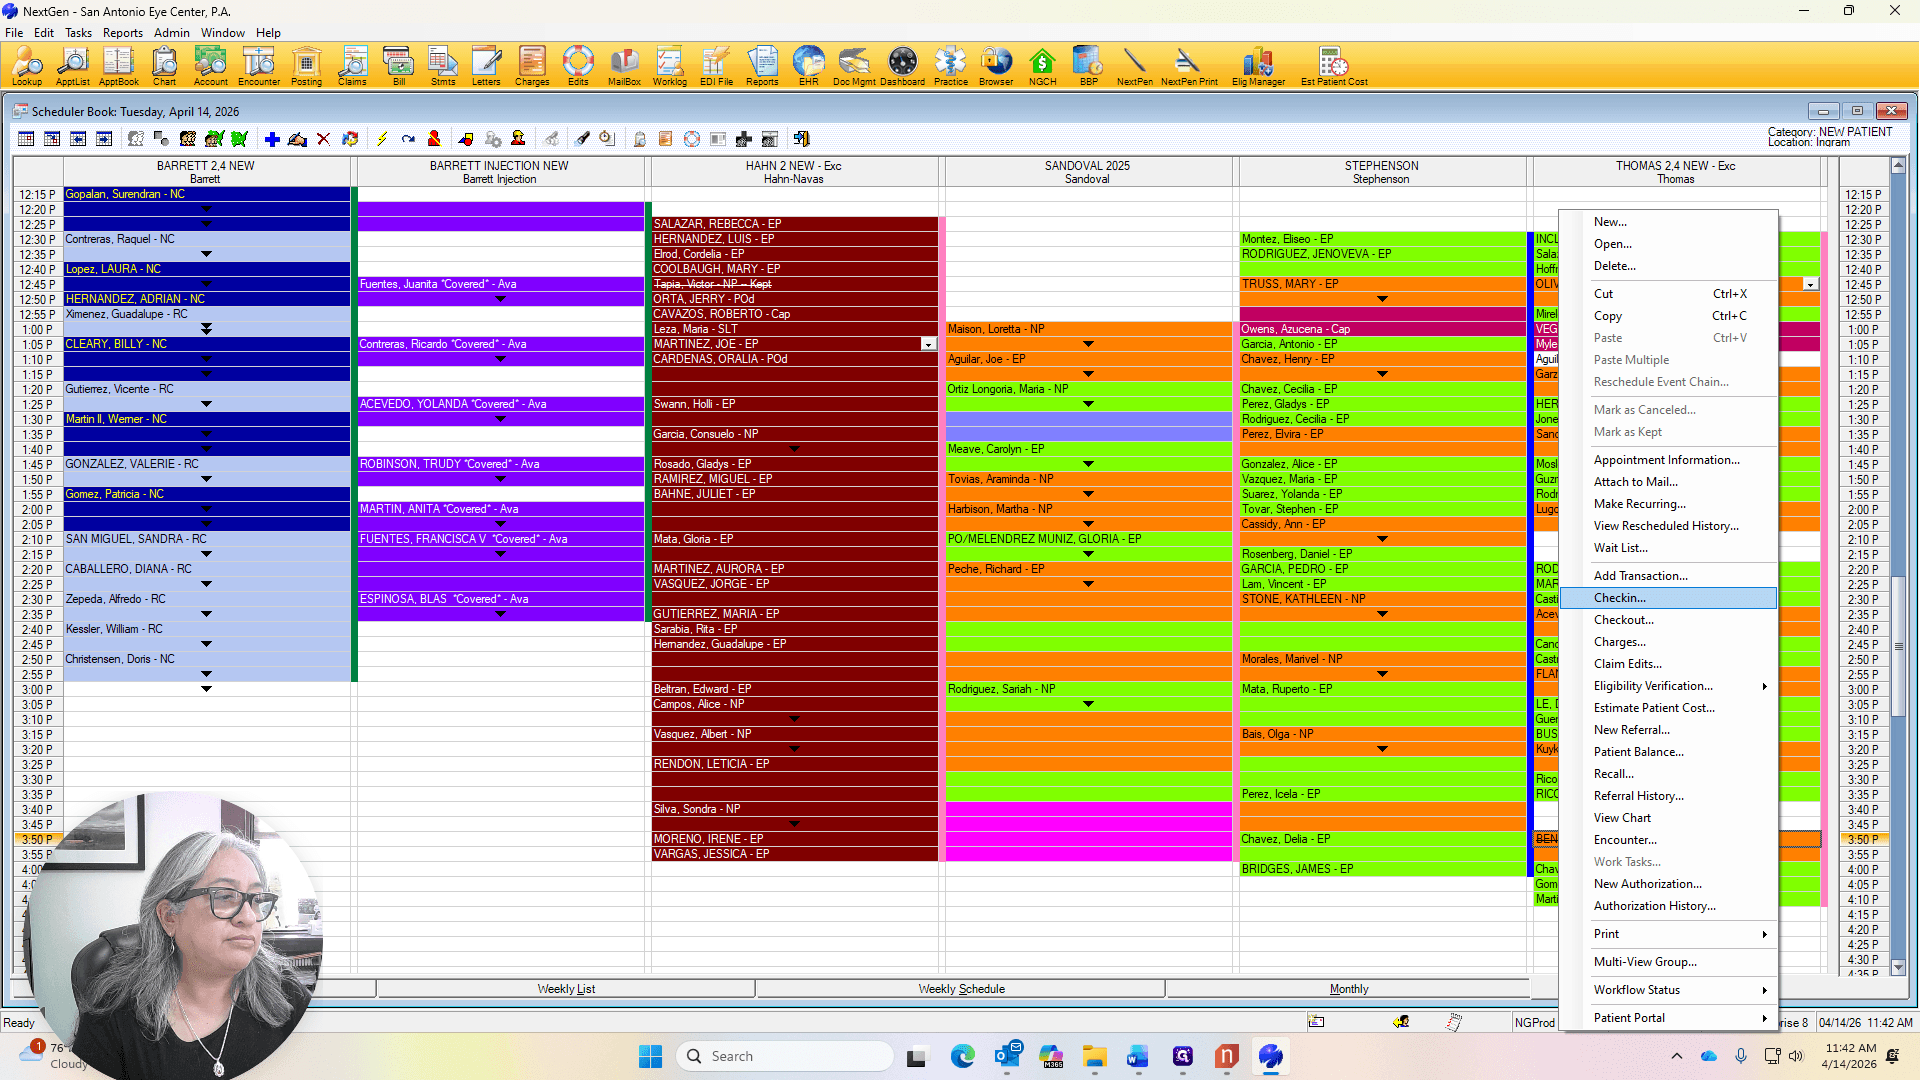The height and width of the screenshot is (1080, 1920).
Task: Open the NGCH toolbar icon
Action: (x=1042, y=66)
